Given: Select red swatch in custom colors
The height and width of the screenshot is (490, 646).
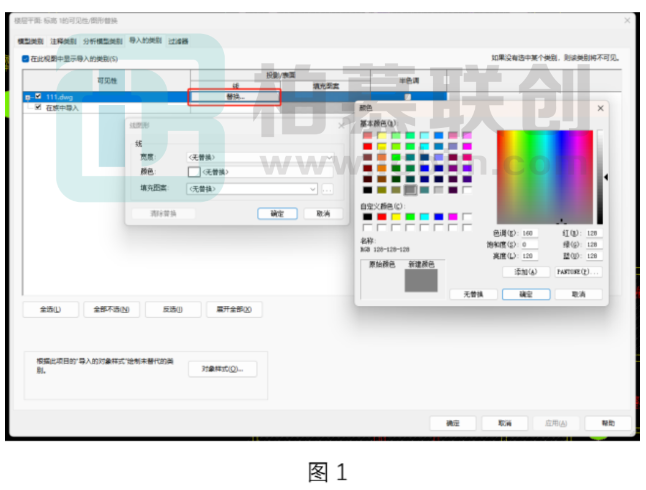Looking at the screenshot, I should [382, 217].
